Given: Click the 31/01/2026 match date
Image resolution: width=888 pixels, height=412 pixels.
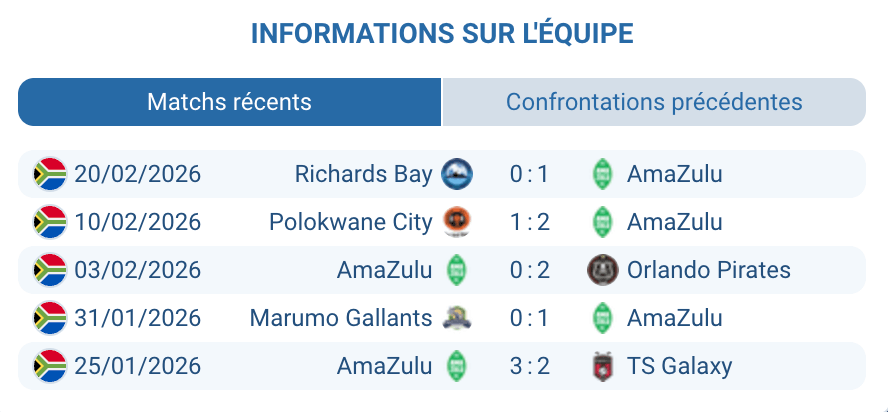Looking at the screenshot, I should coord(137,318).
